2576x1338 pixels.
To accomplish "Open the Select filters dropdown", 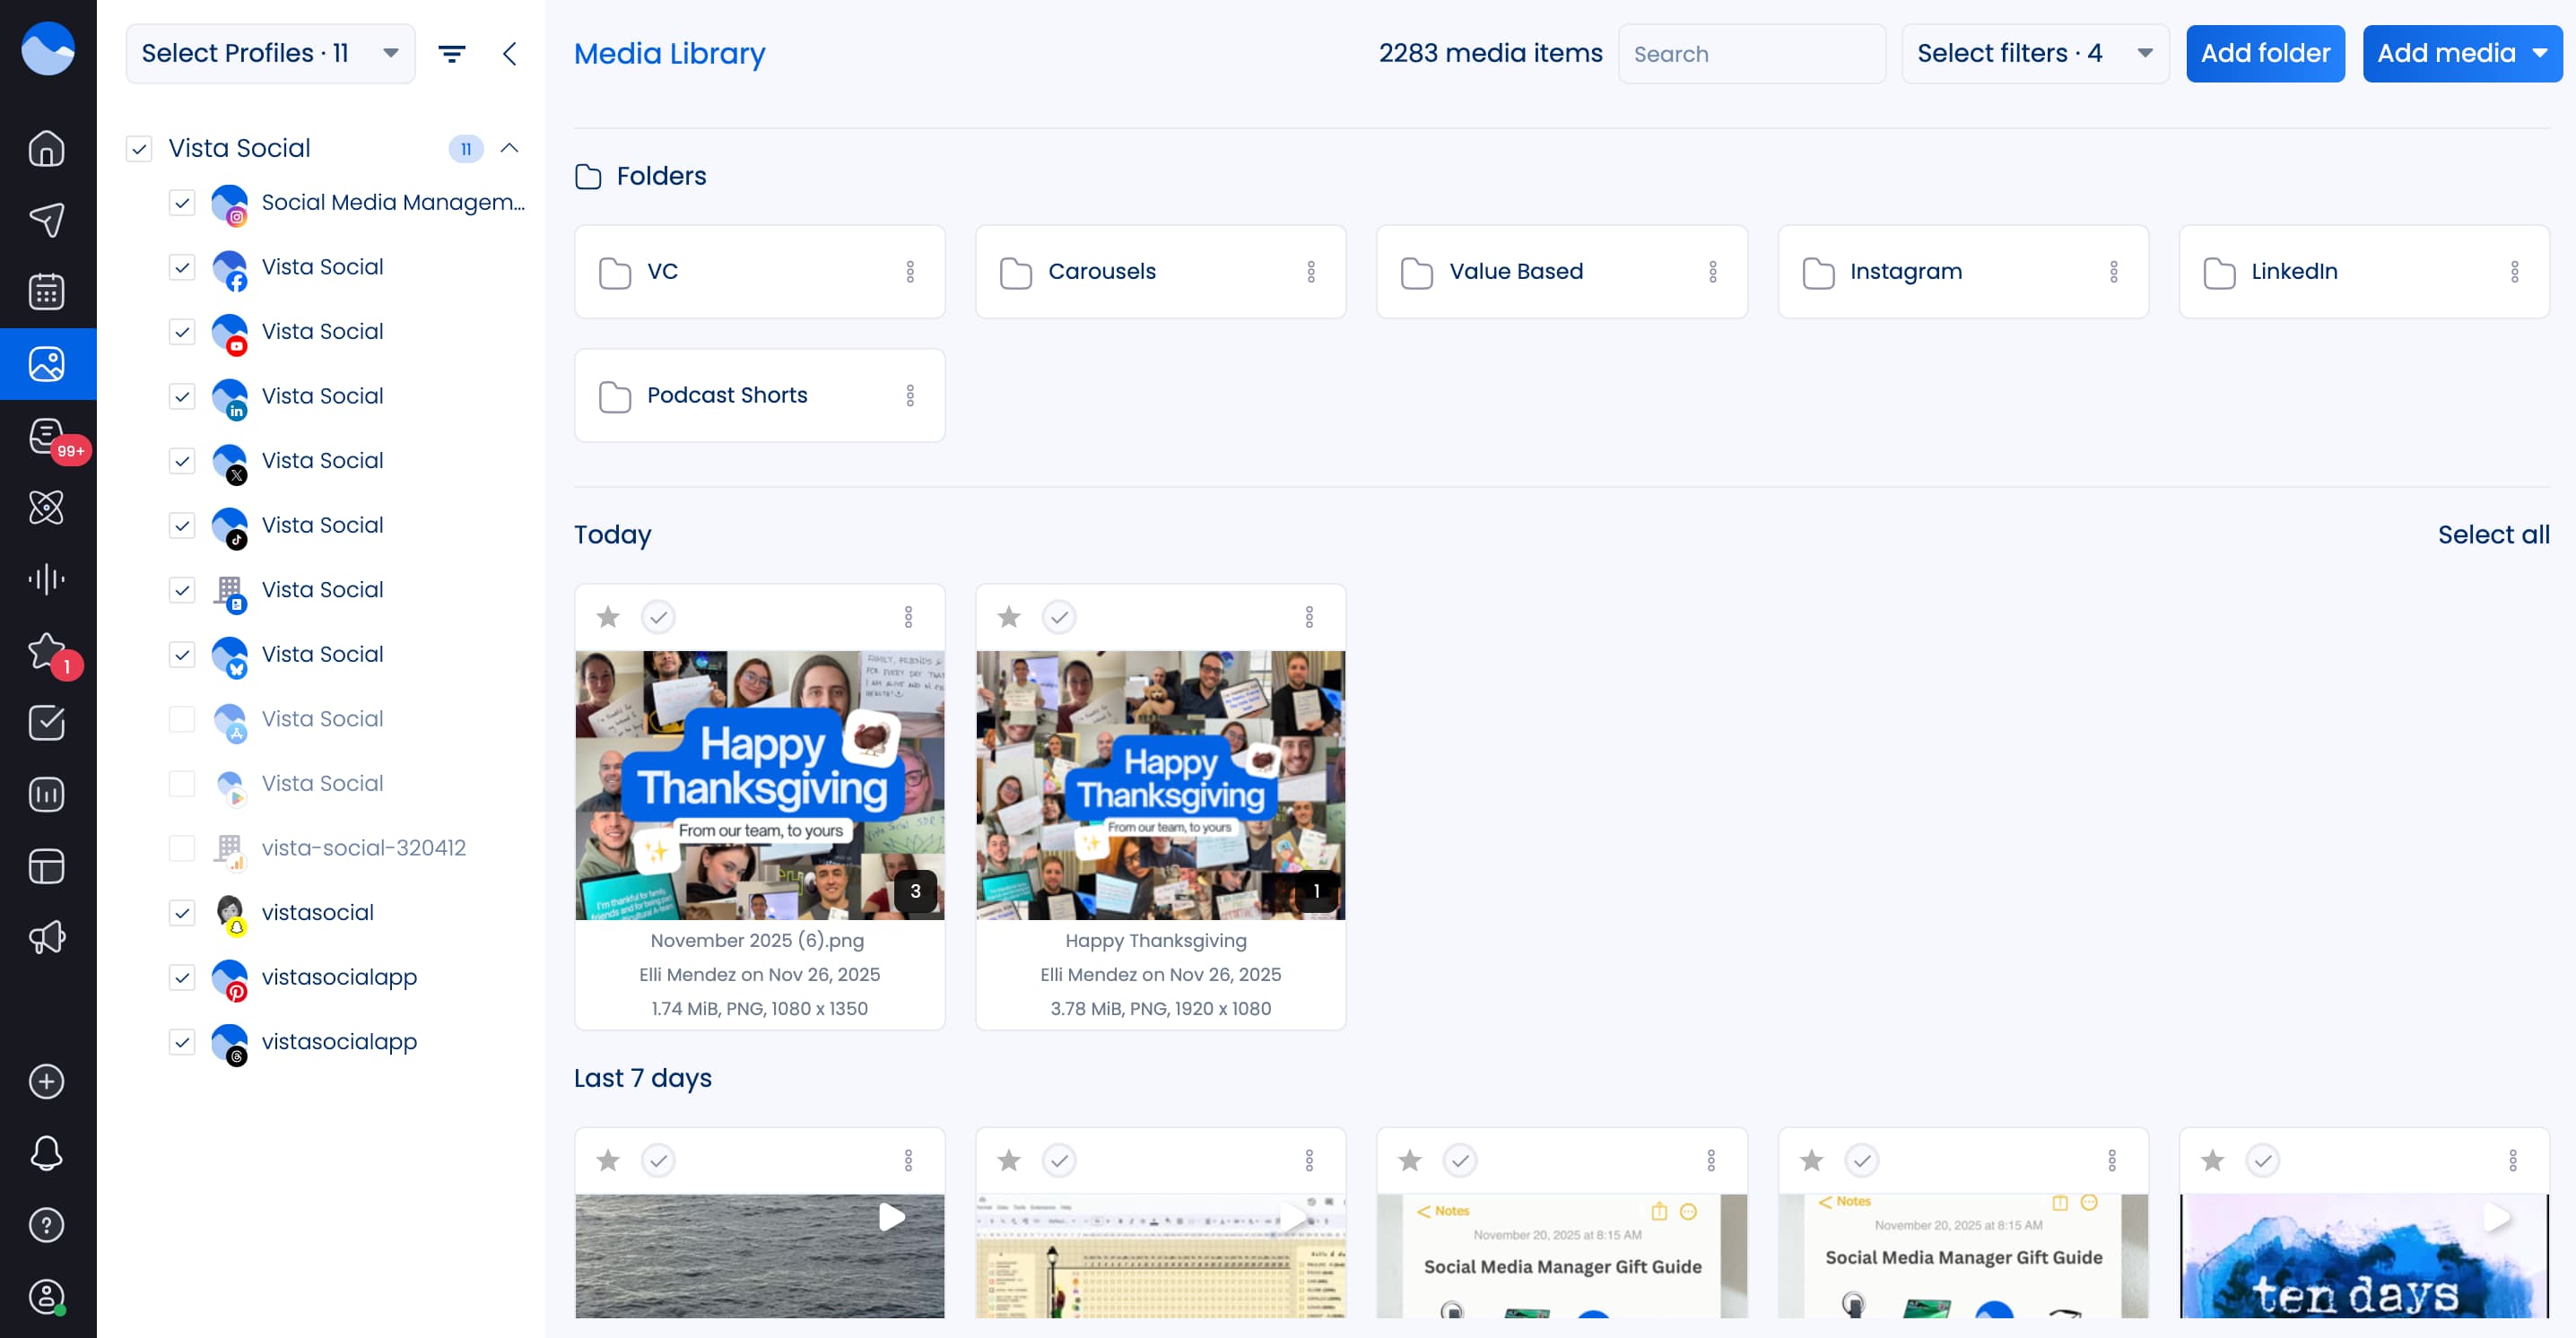I will point(2033,53).
